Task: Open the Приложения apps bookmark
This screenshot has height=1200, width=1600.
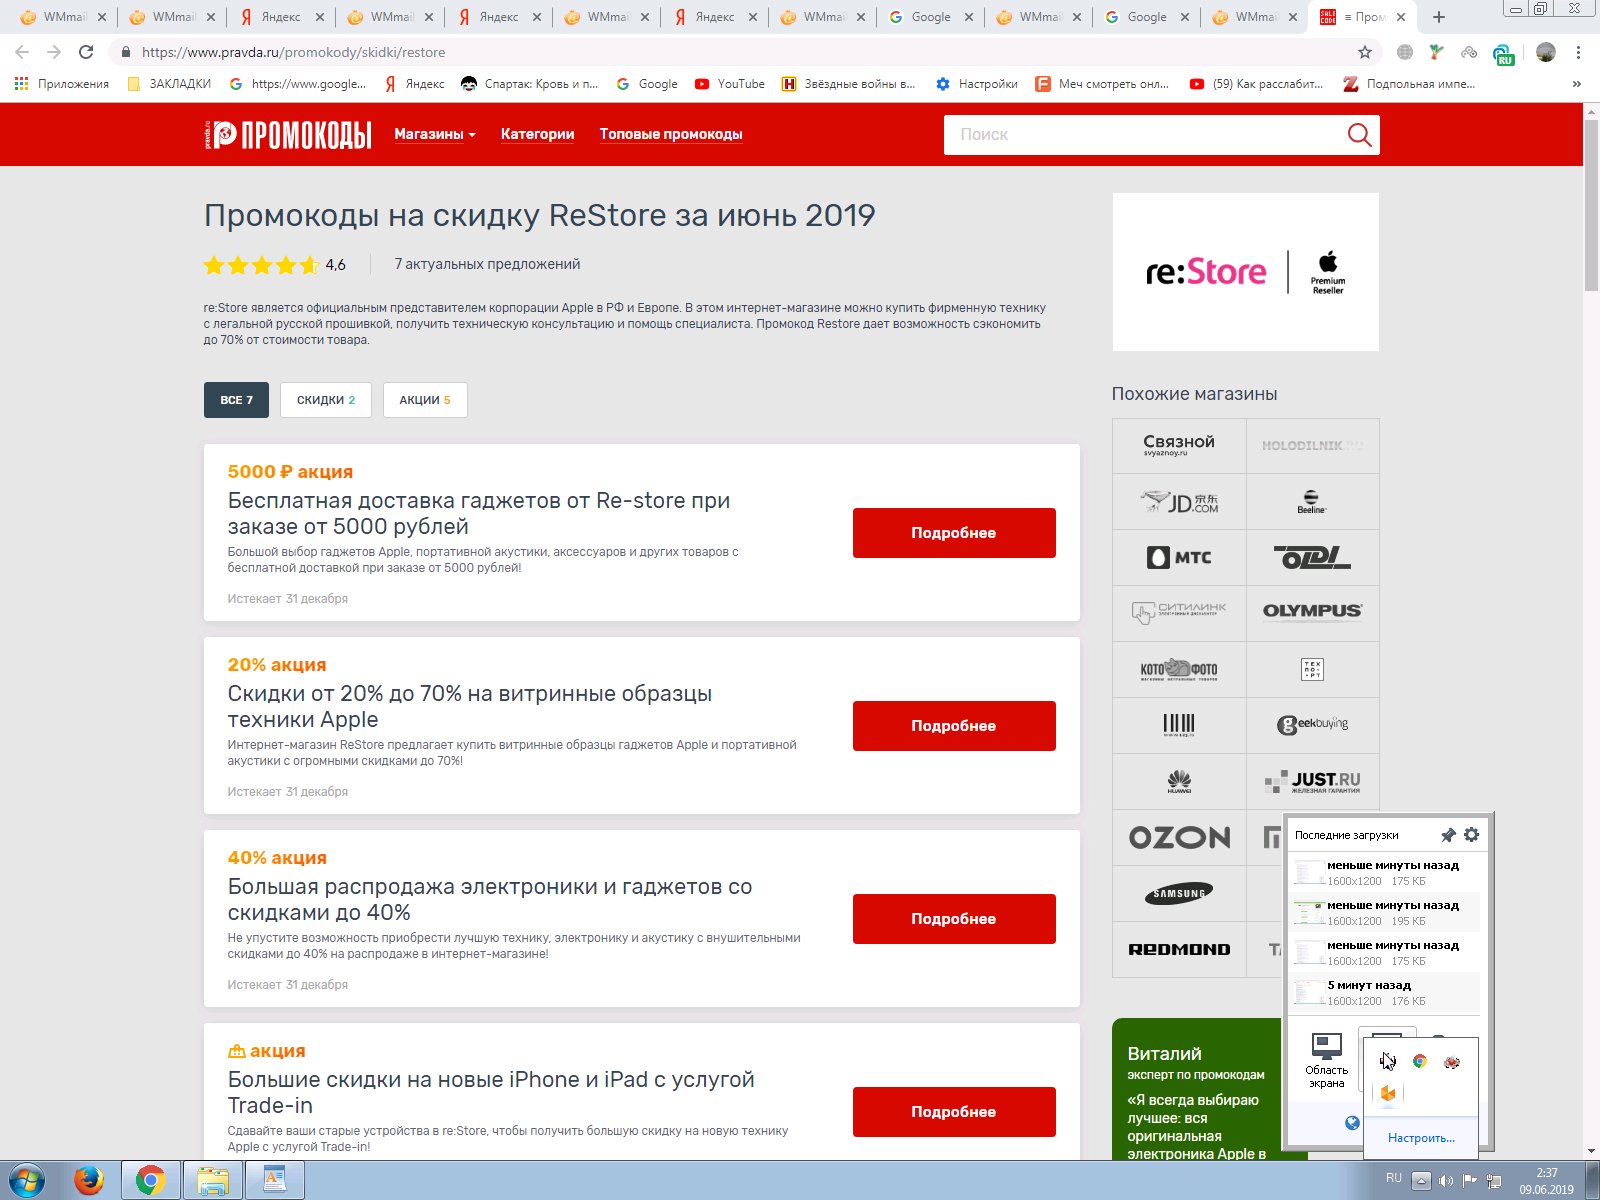Action: [62, 84]
